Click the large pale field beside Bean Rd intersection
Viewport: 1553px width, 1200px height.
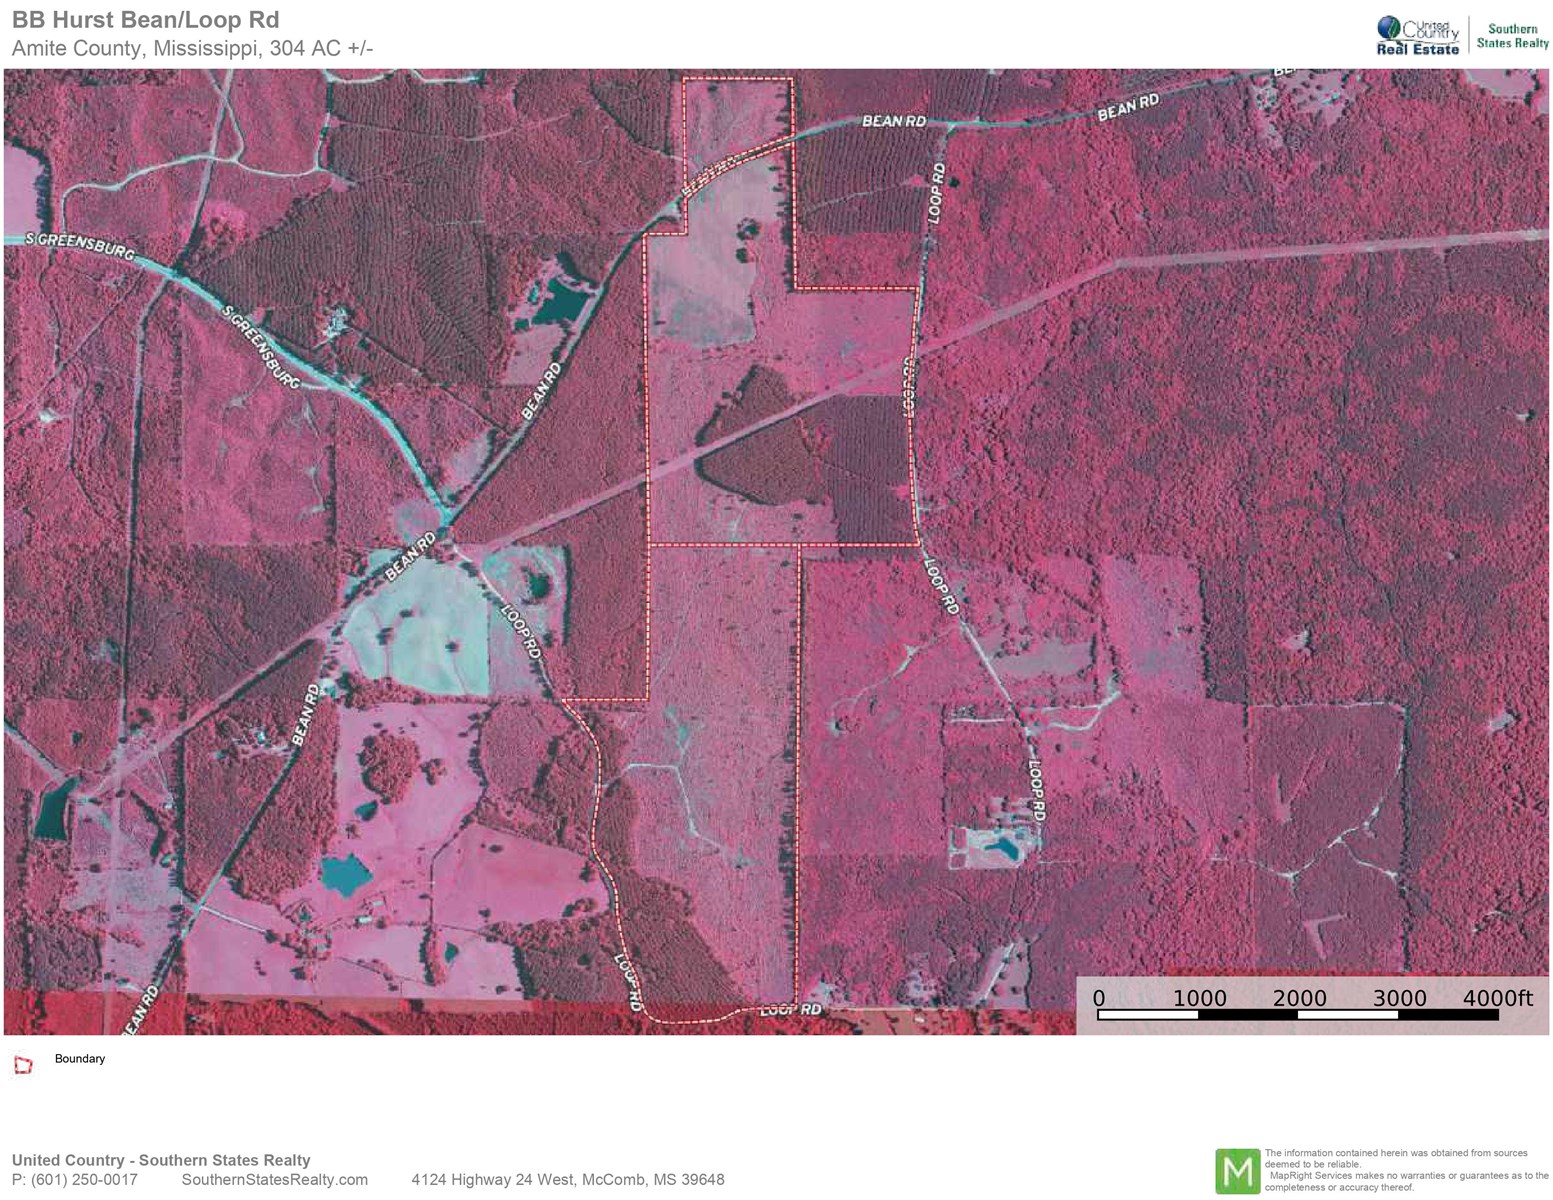coord(415,627)
